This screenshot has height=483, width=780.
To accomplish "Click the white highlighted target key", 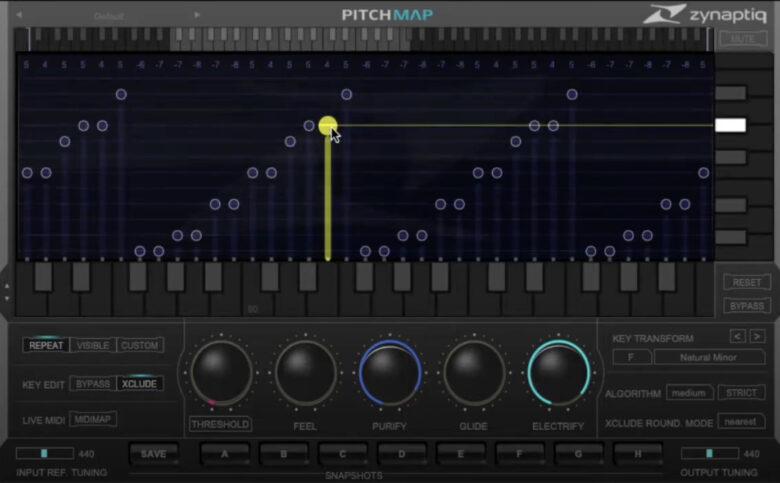I will click(730, 125).
